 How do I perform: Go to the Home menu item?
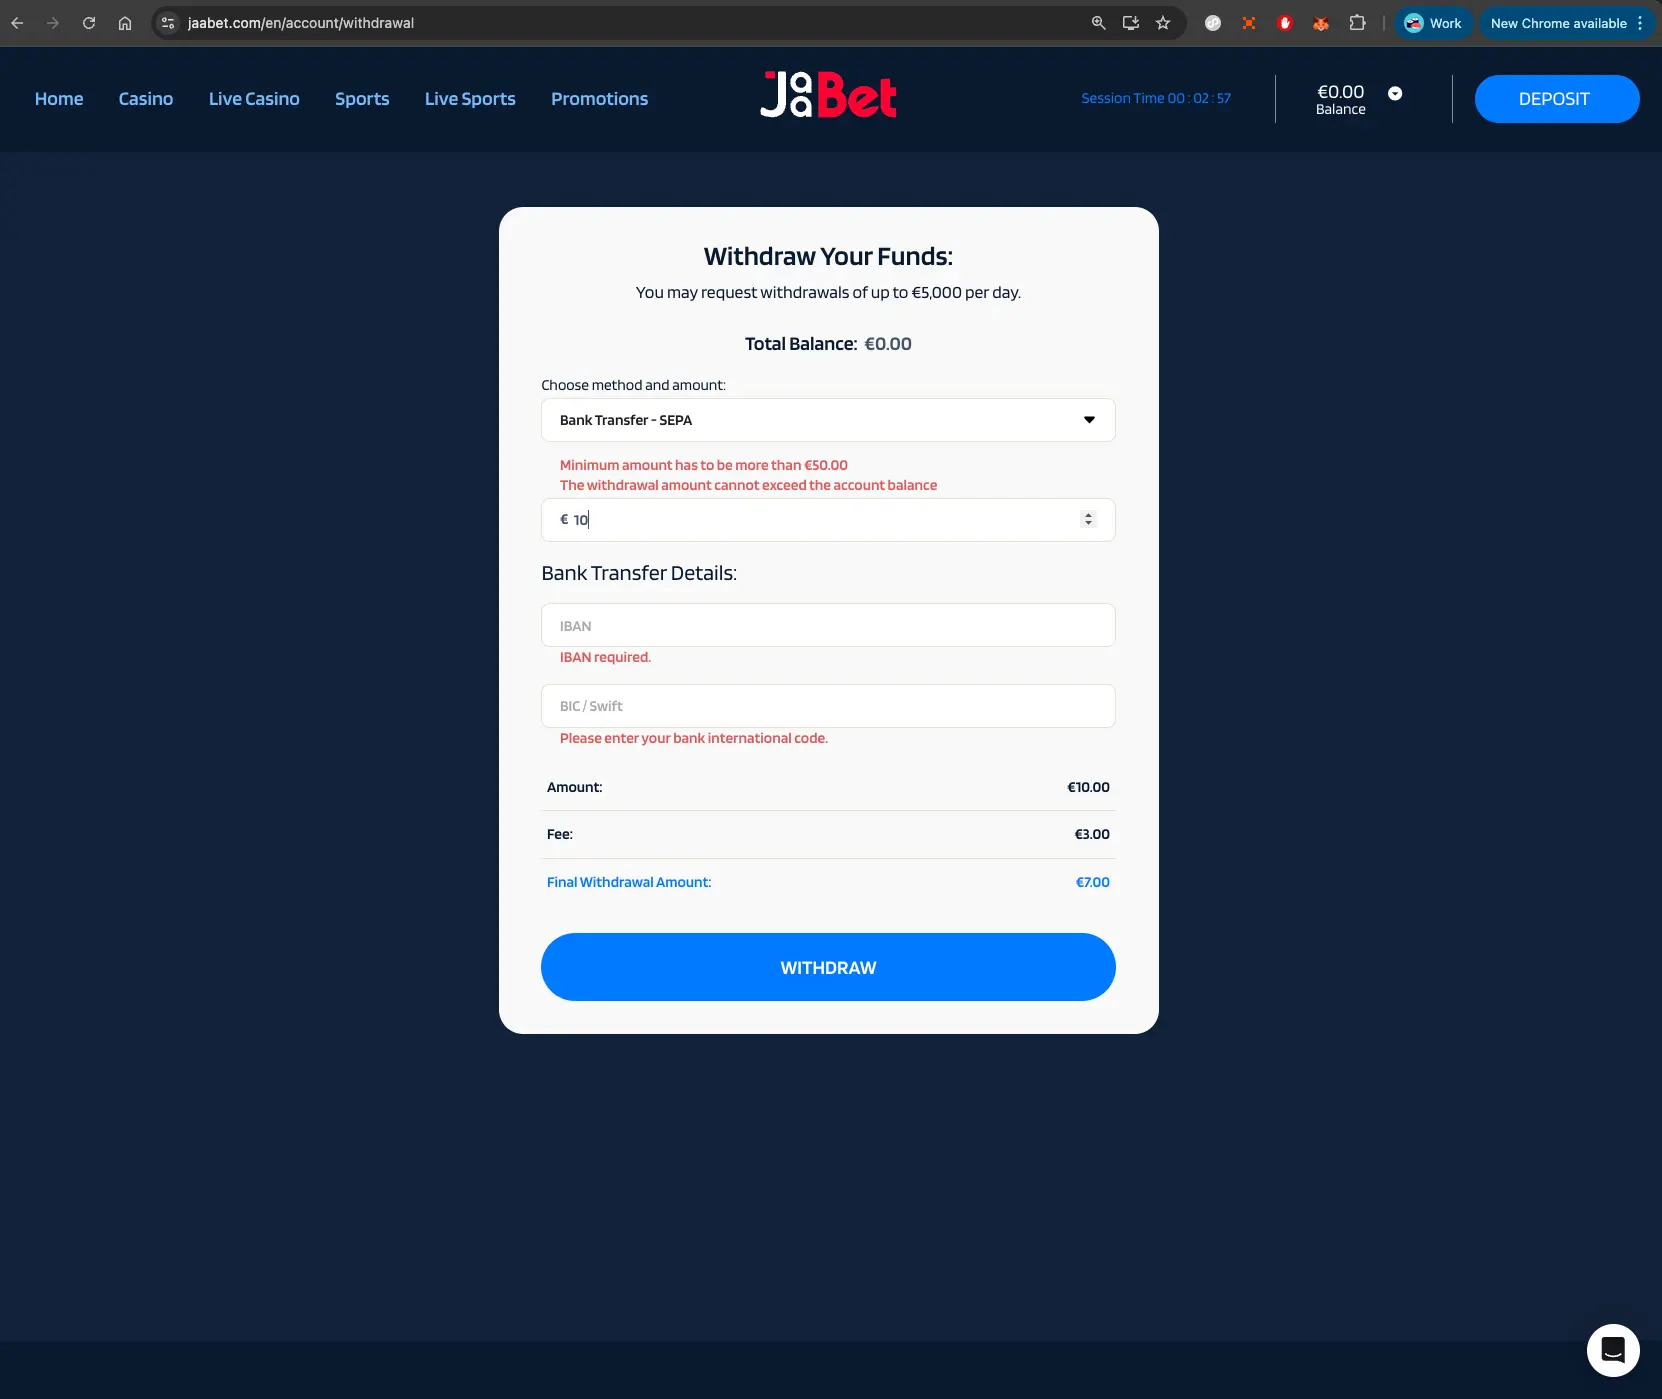[59, 99]
